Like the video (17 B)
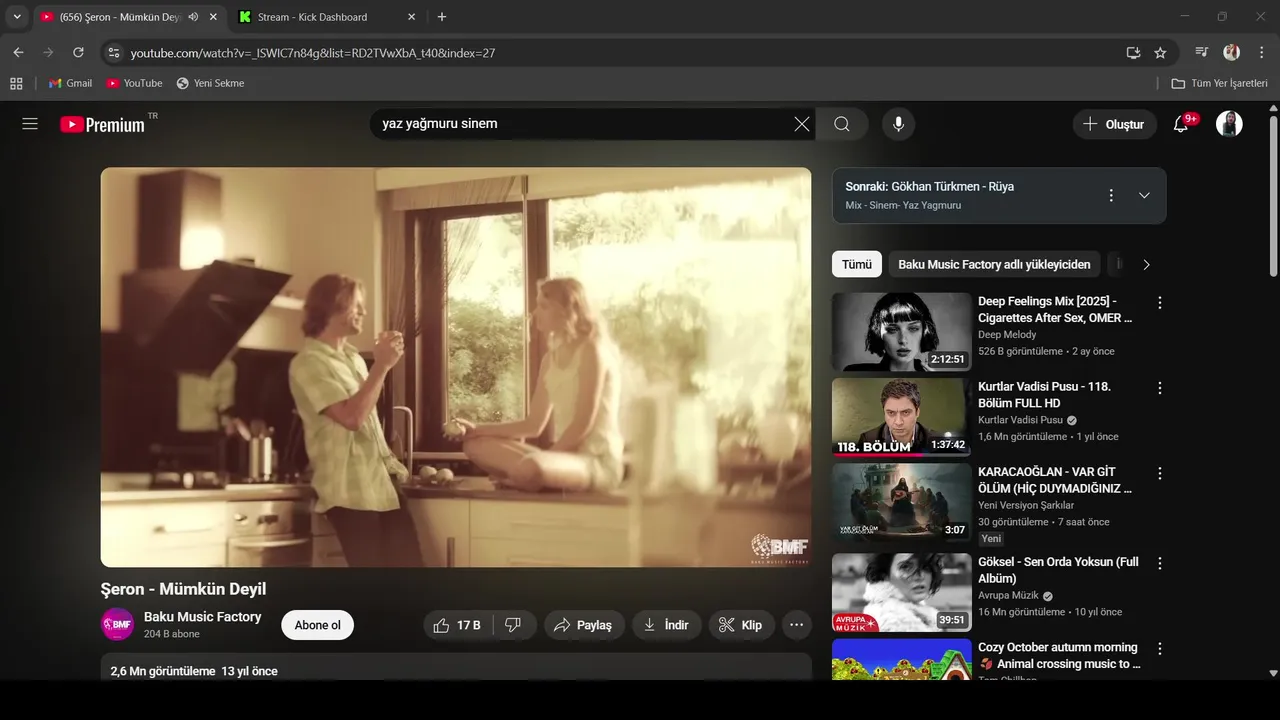 pos(458,625)
